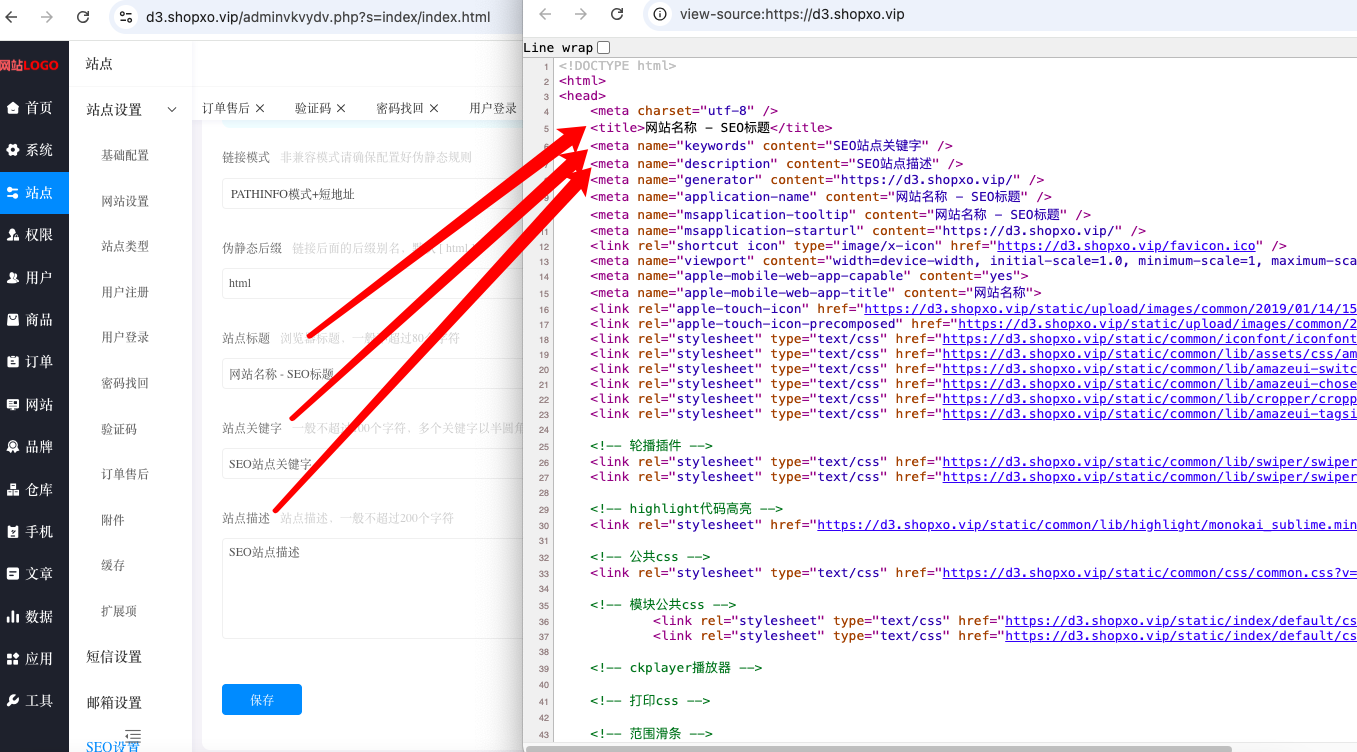Follow the common.css stylesheet link

pos(1150,573)
